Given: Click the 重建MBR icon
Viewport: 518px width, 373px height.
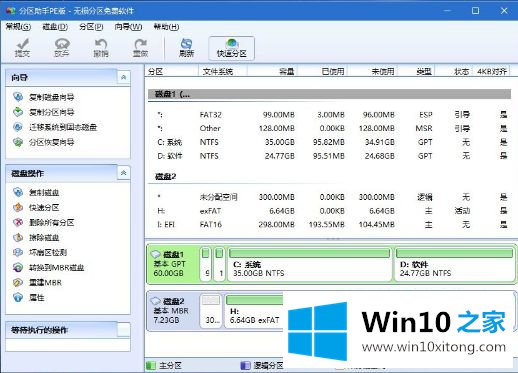Looking at the screenshot, I should point(18,283).
